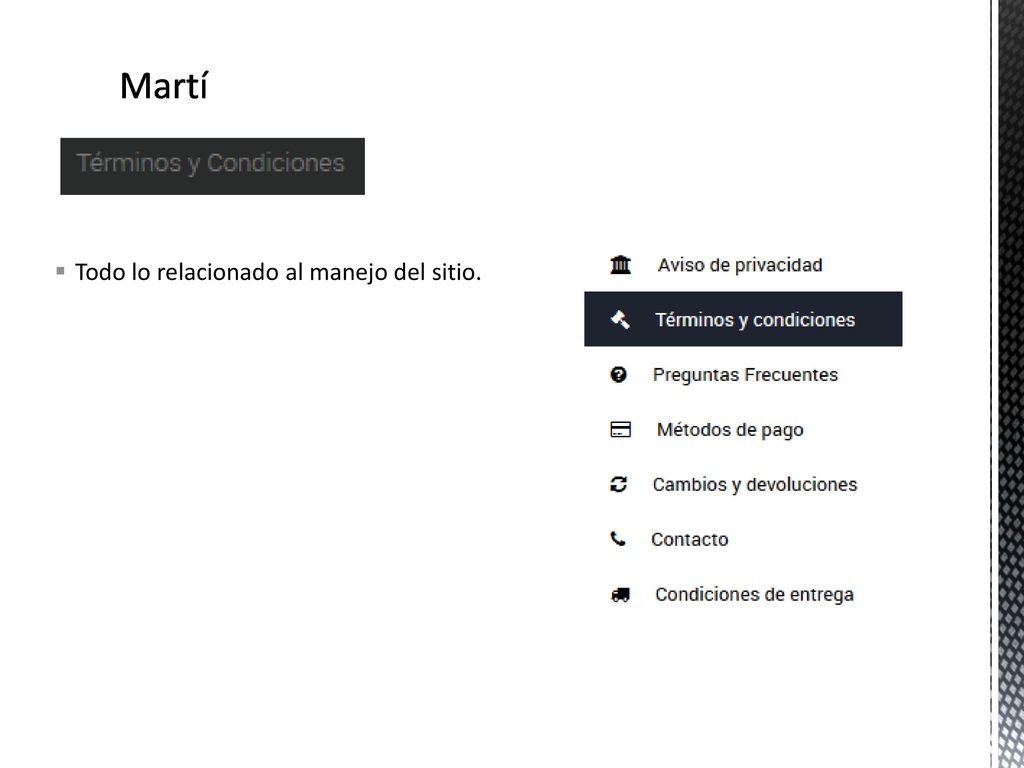Click the dark Términos y Condiciones heading banner
This screenshot has height=768, width=1024.
pos(212,166)
